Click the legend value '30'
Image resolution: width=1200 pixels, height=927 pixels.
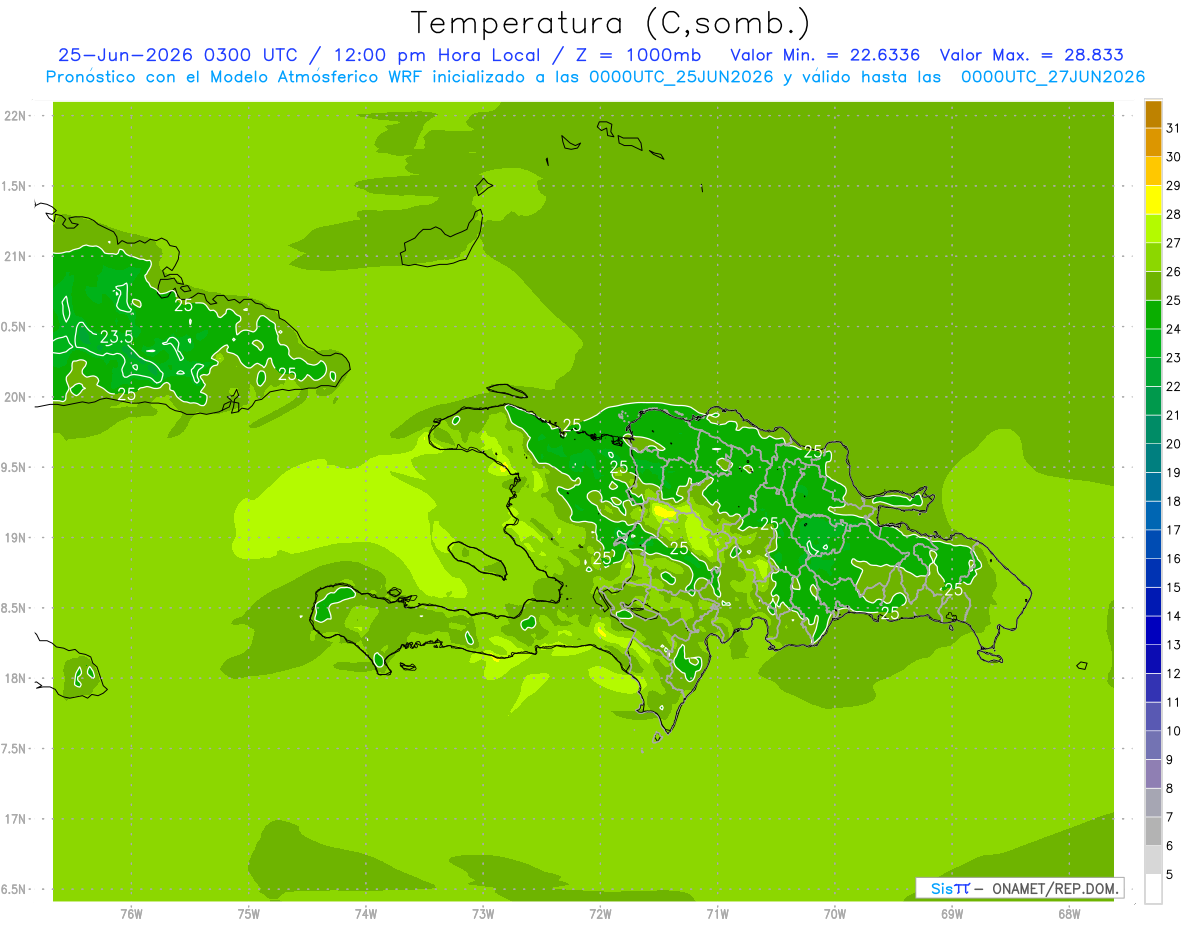[x=1173, y=157]
